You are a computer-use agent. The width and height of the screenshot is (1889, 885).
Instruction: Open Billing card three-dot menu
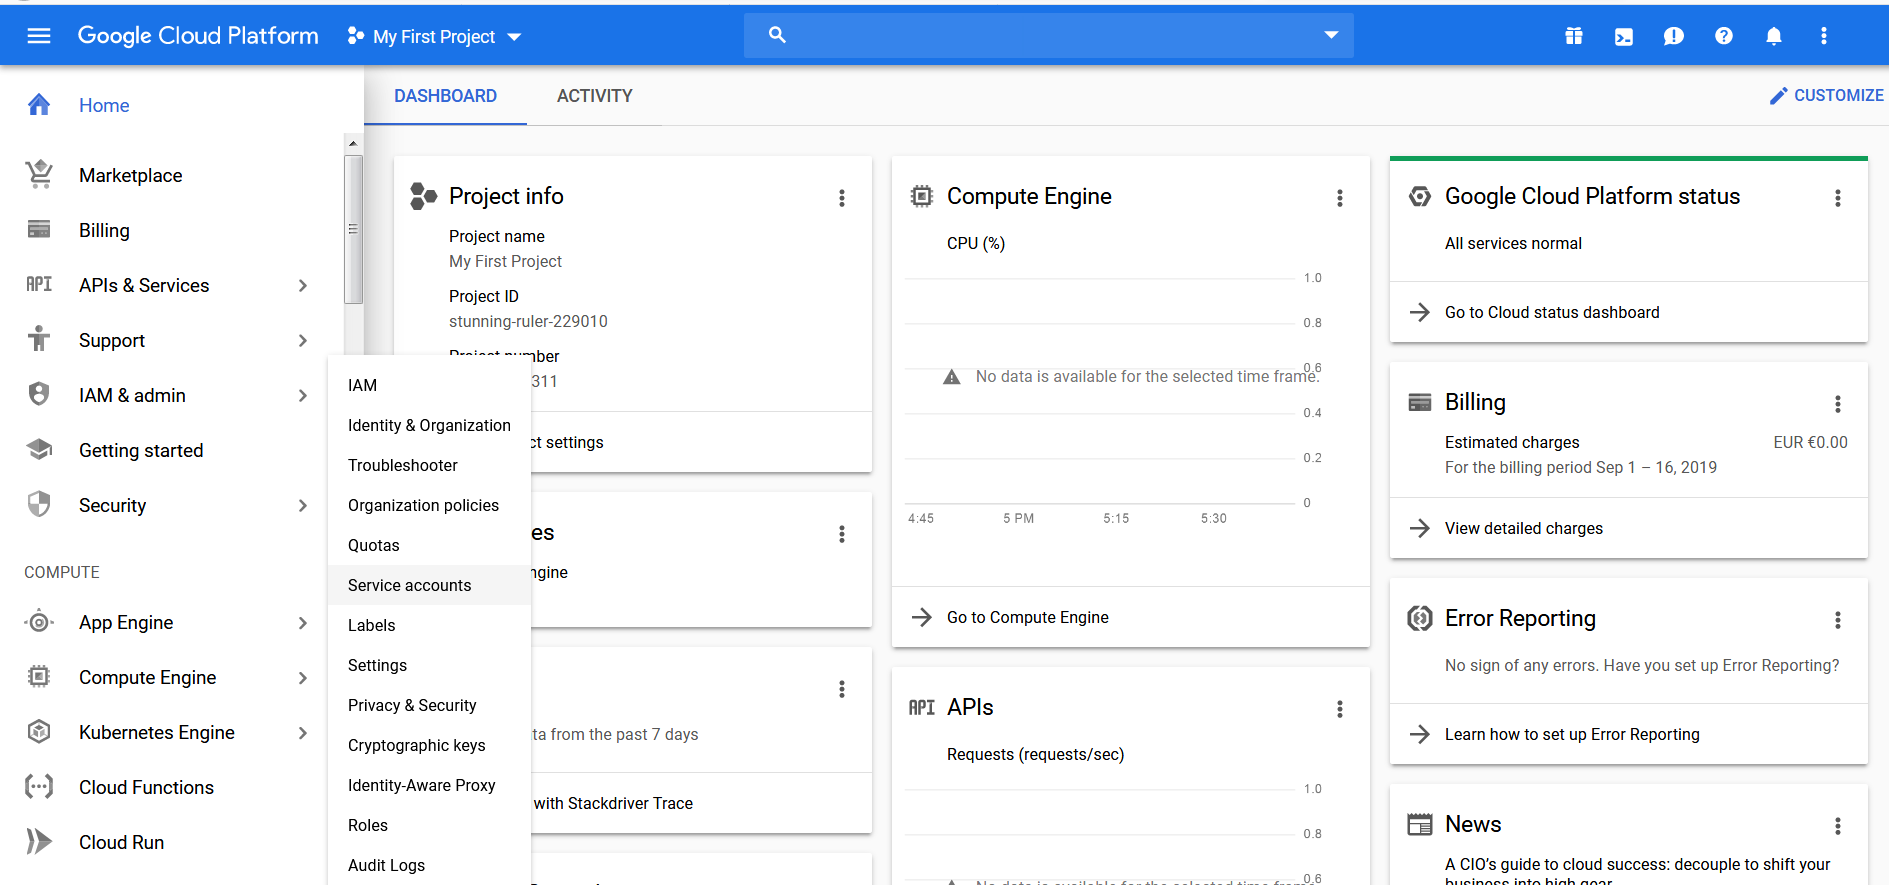click(1837, 404)
